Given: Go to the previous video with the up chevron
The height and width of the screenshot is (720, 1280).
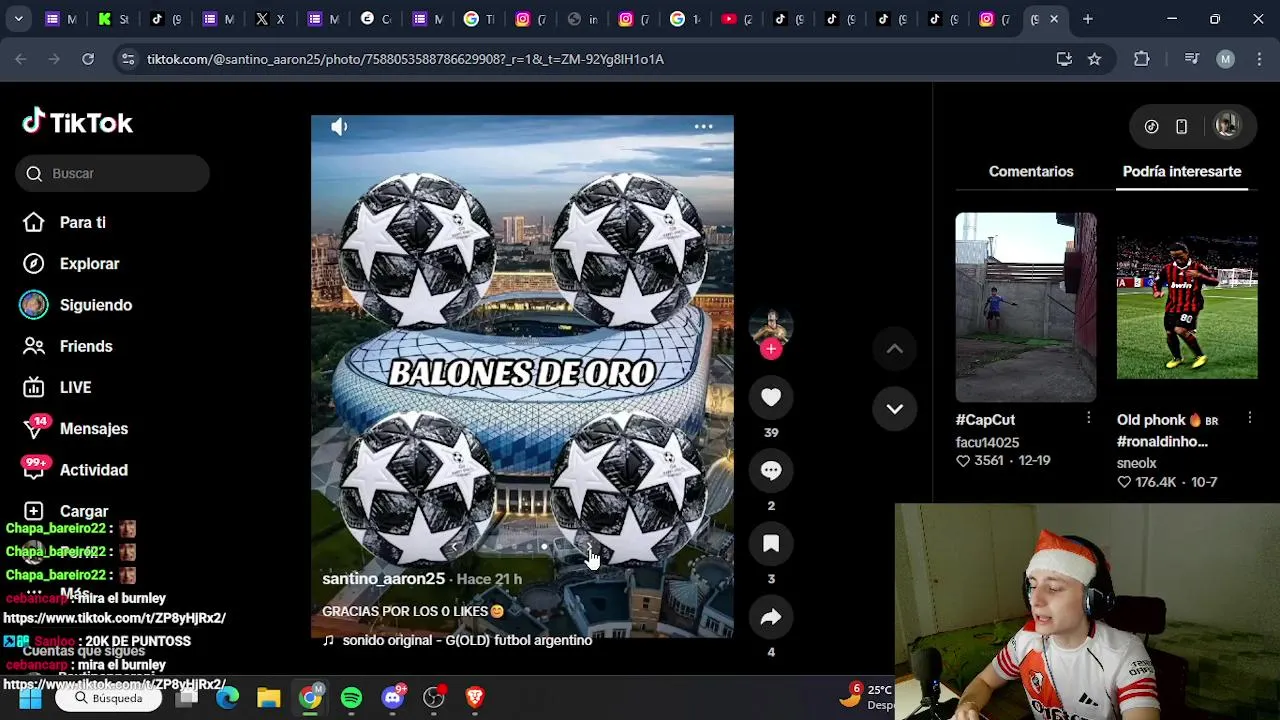Looking at the screenshot, I should [x=895, y=349].
